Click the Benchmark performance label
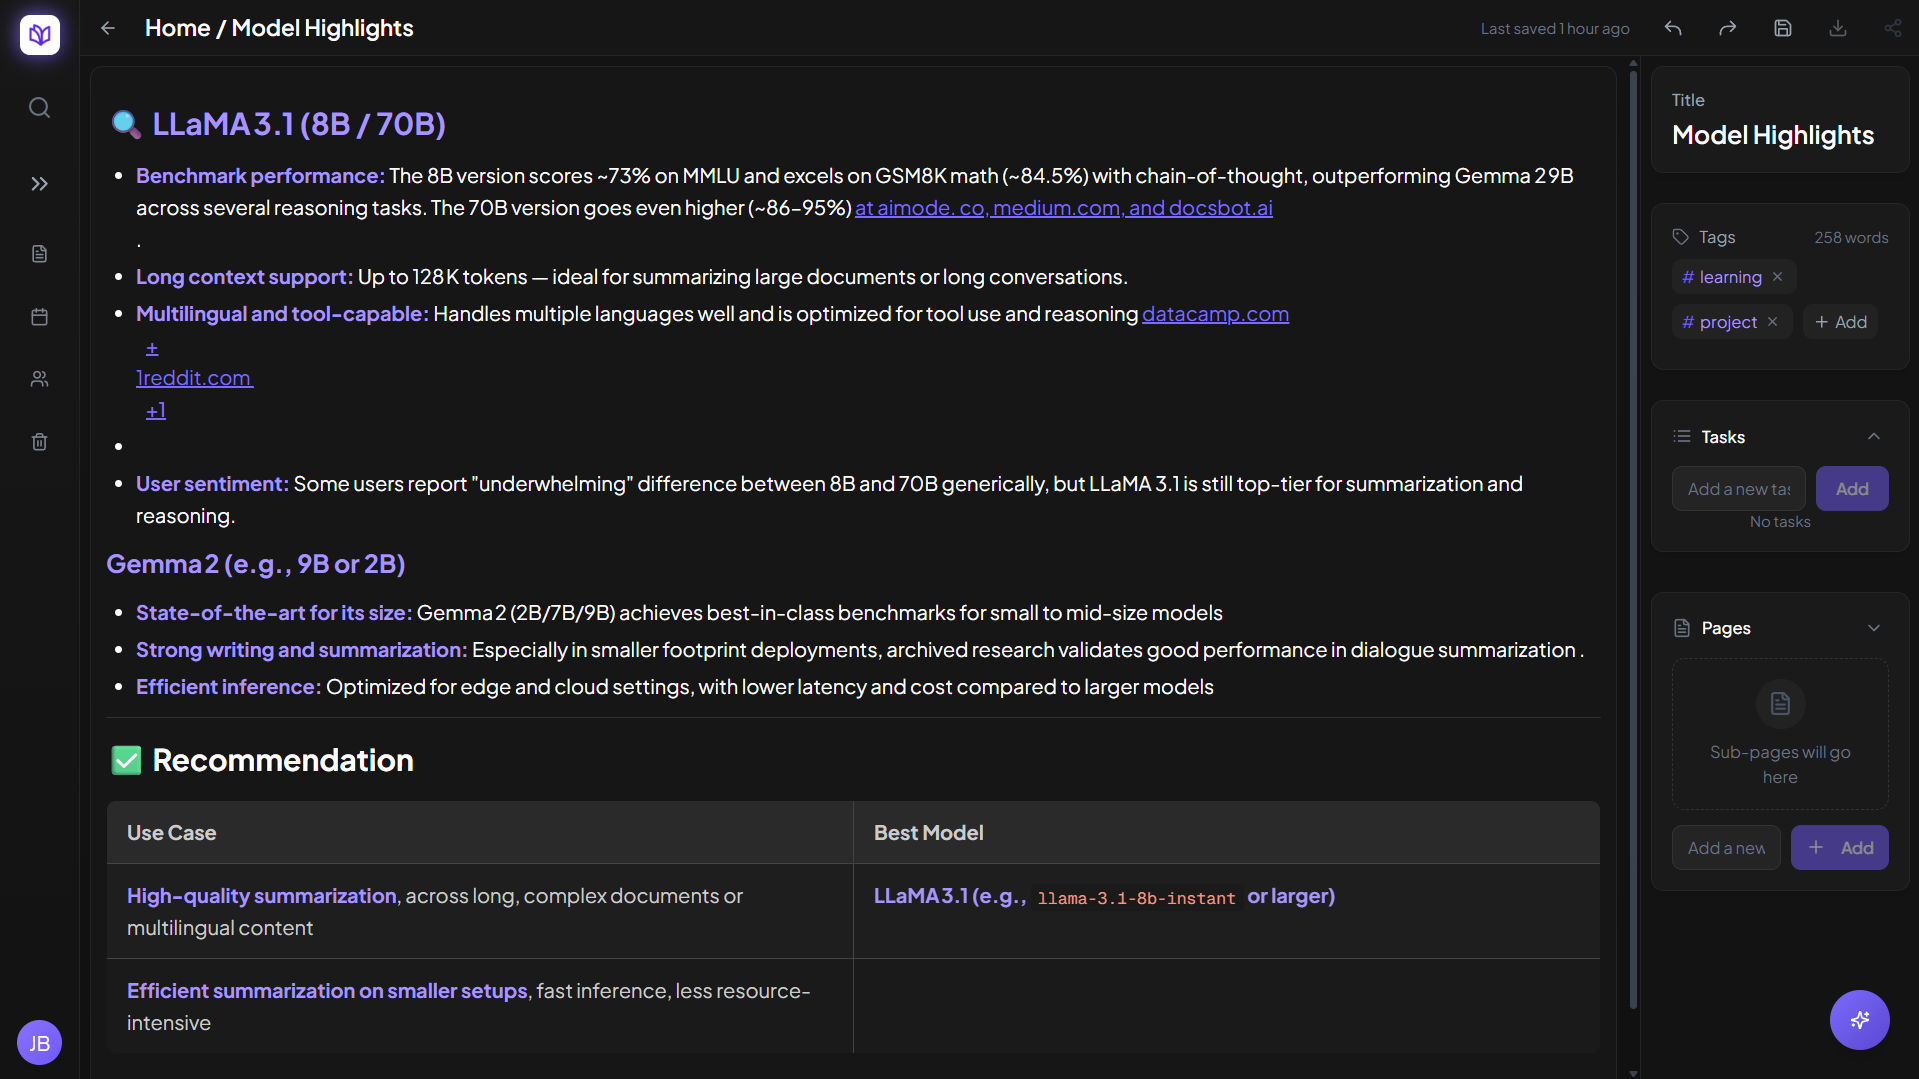1919x1079 pixels. pos(260,176)
